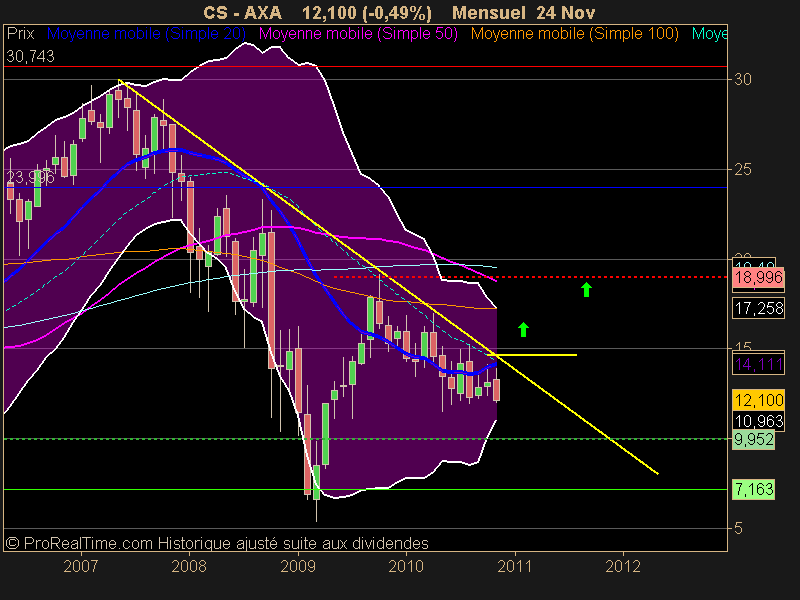The image size is (800, 600).
Task: Click the chart title "CS - AXA"
Action: 242,13
